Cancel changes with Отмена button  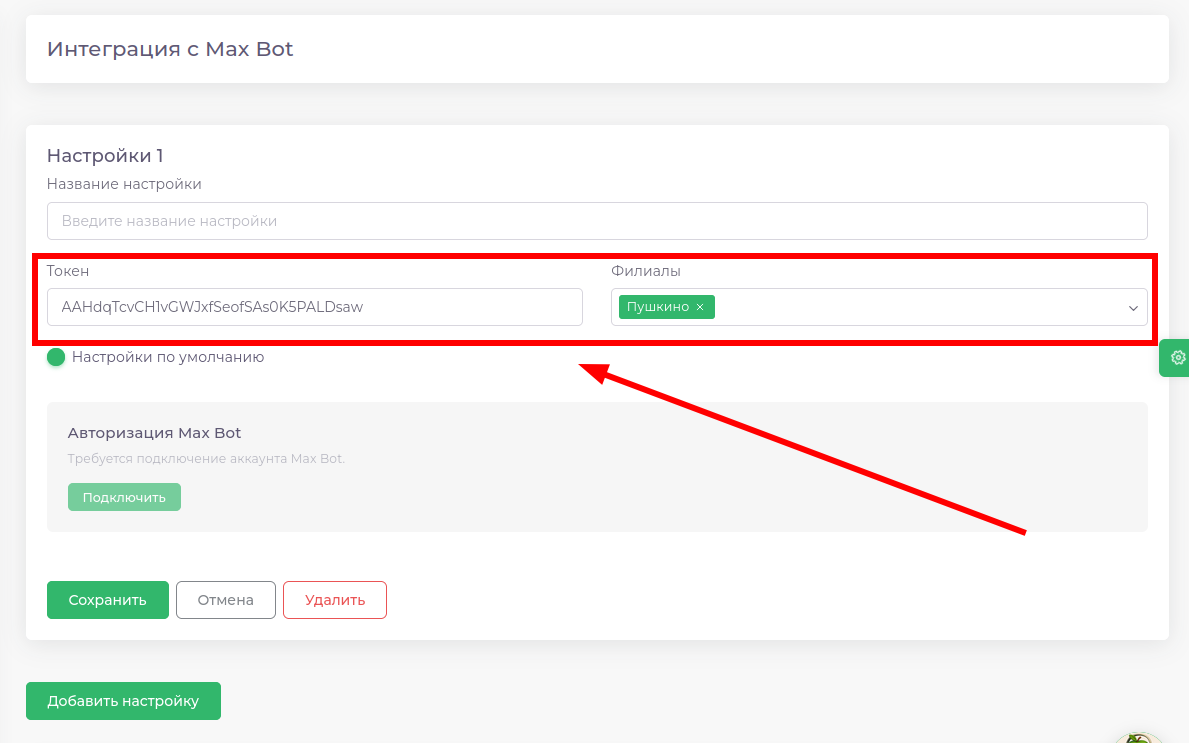click(x=225, y=600)
